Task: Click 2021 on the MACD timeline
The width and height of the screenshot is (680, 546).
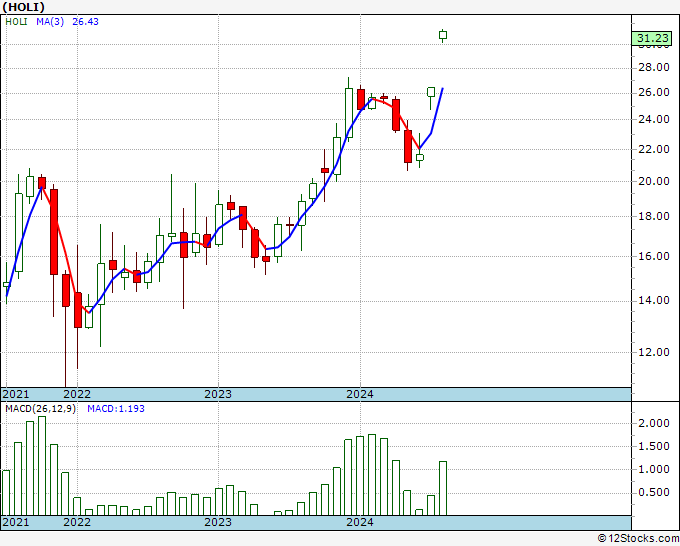Action: click(16, 522)
